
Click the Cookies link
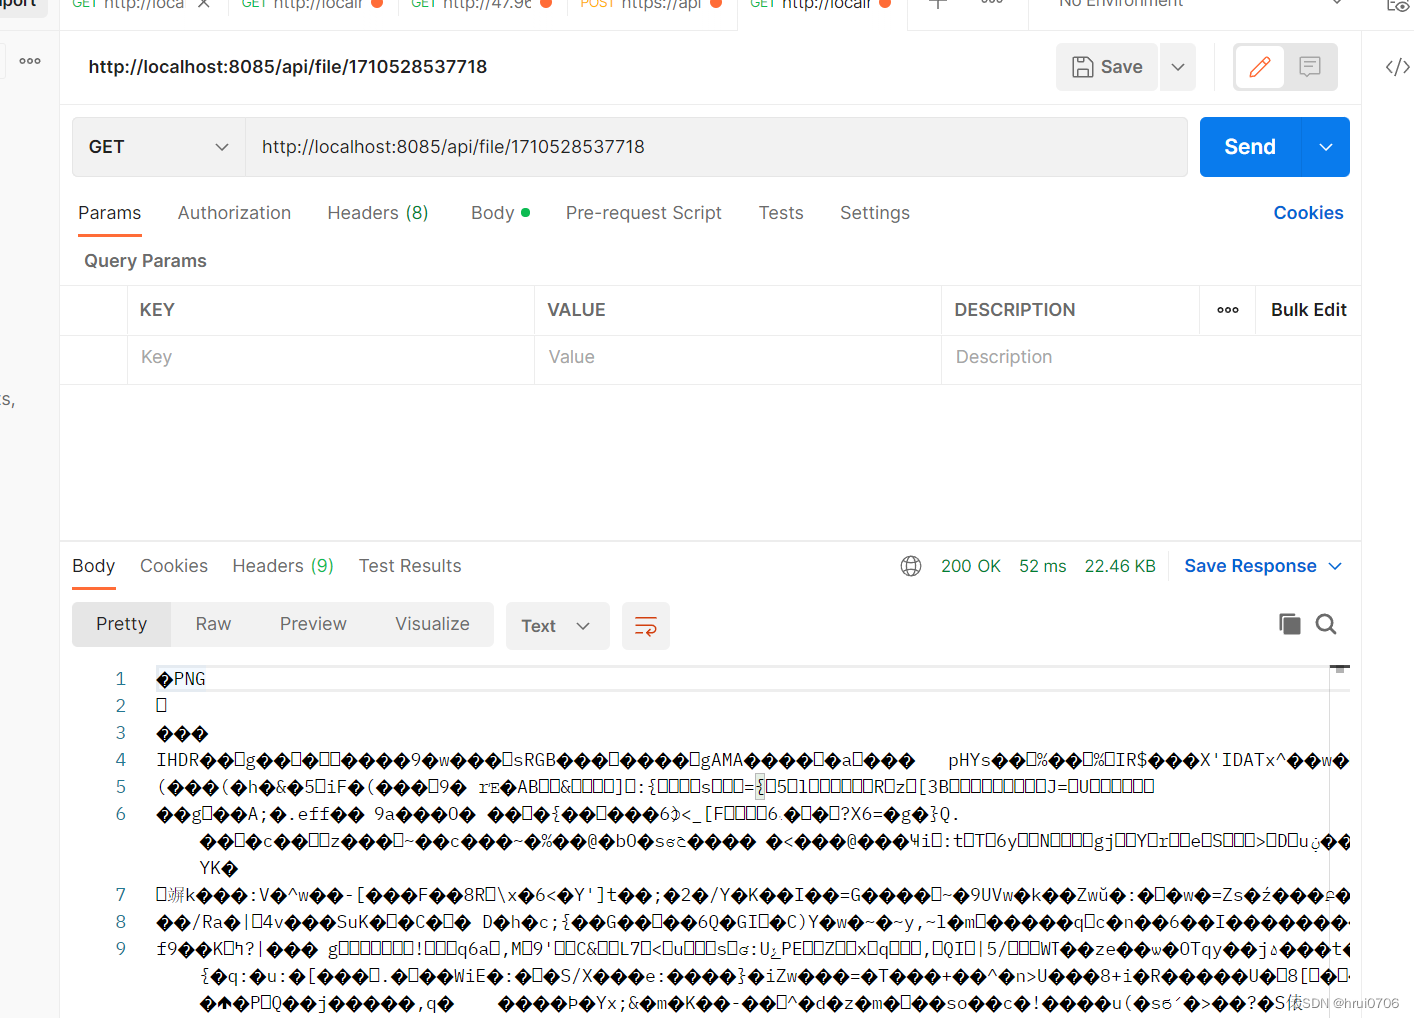[1308, 213]
